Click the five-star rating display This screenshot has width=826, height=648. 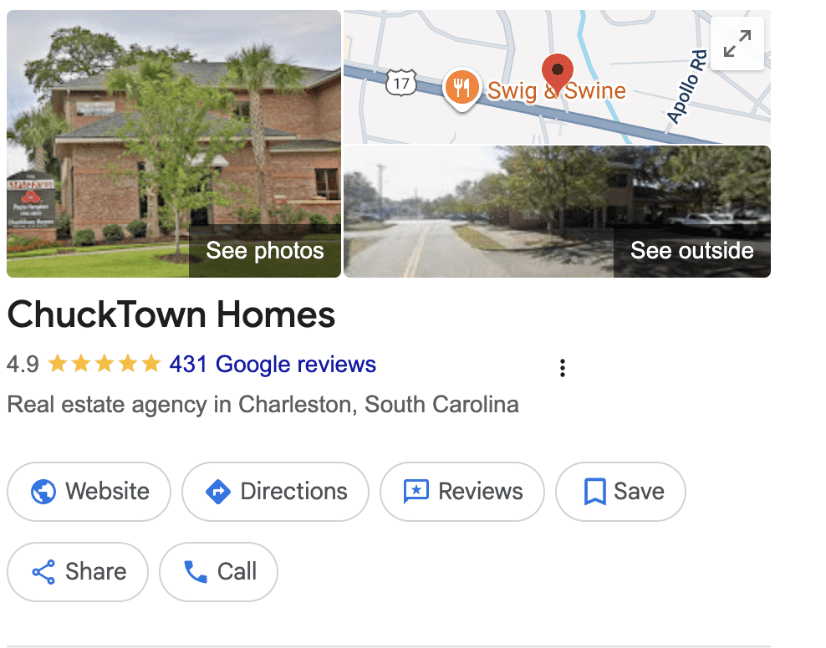click(104, 364)
